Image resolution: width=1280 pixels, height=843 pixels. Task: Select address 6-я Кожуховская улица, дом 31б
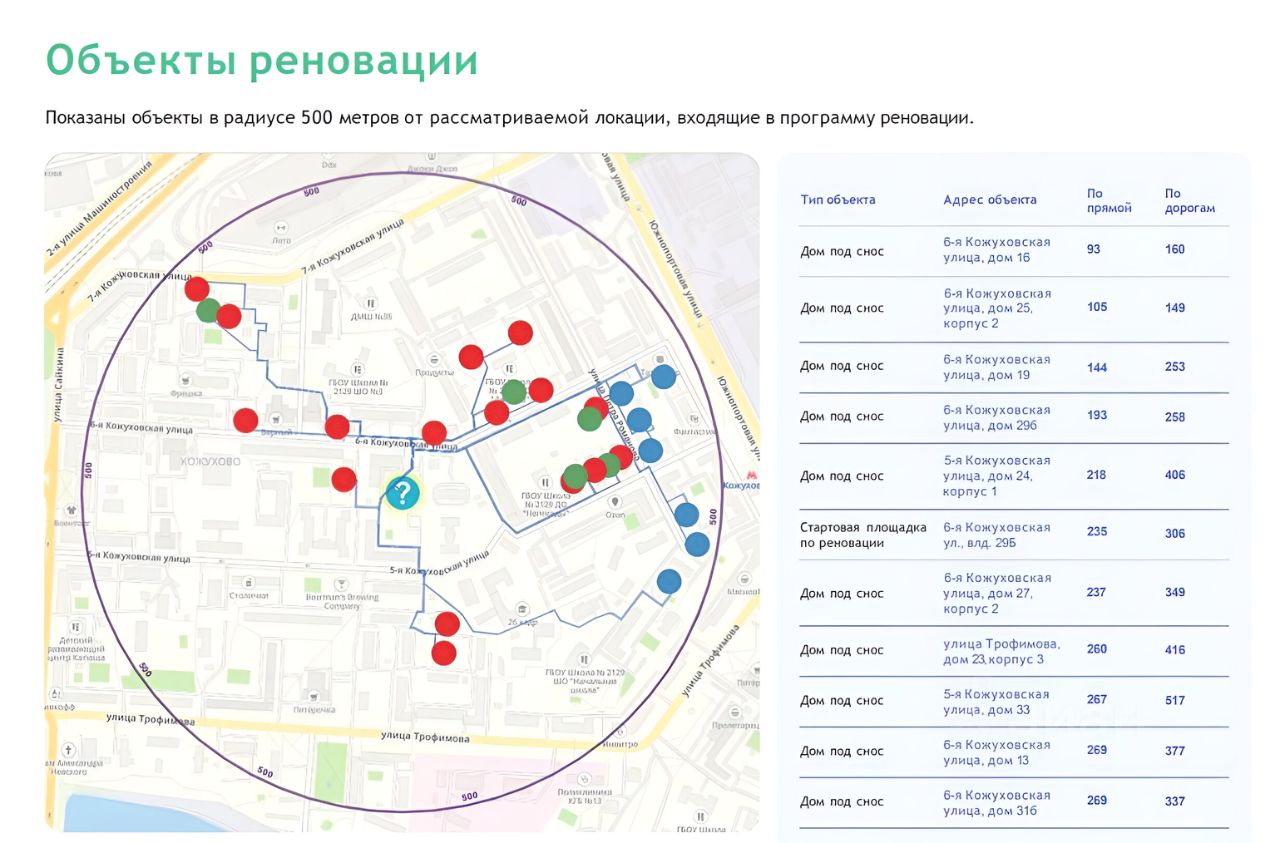point(997,803)
